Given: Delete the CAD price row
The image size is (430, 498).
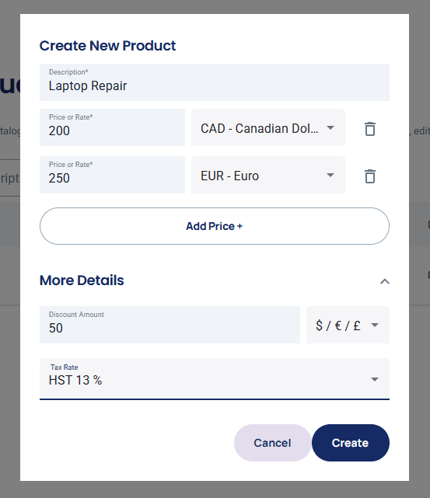Looking at the screenshot, I should tap(370, 129).
